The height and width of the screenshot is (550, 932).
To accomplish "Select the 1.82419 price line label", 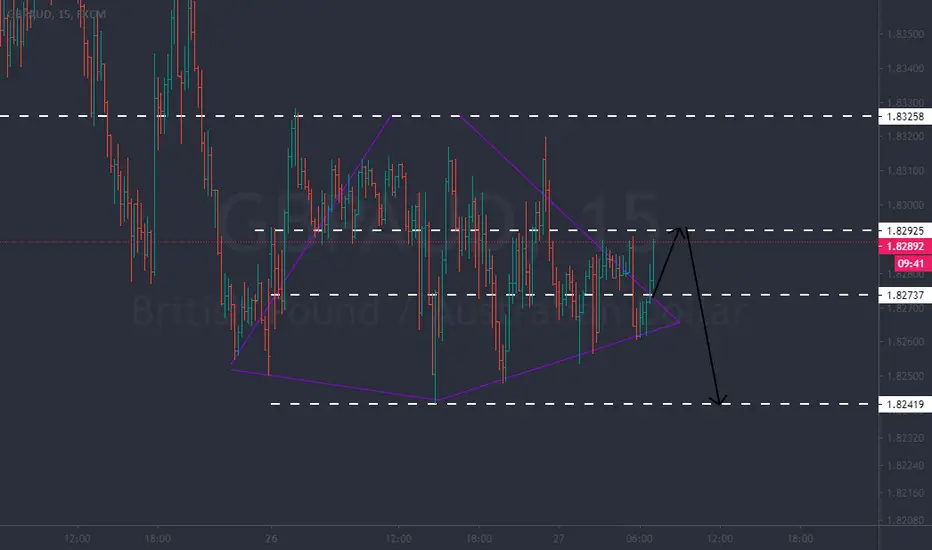I will click(905, 405).
